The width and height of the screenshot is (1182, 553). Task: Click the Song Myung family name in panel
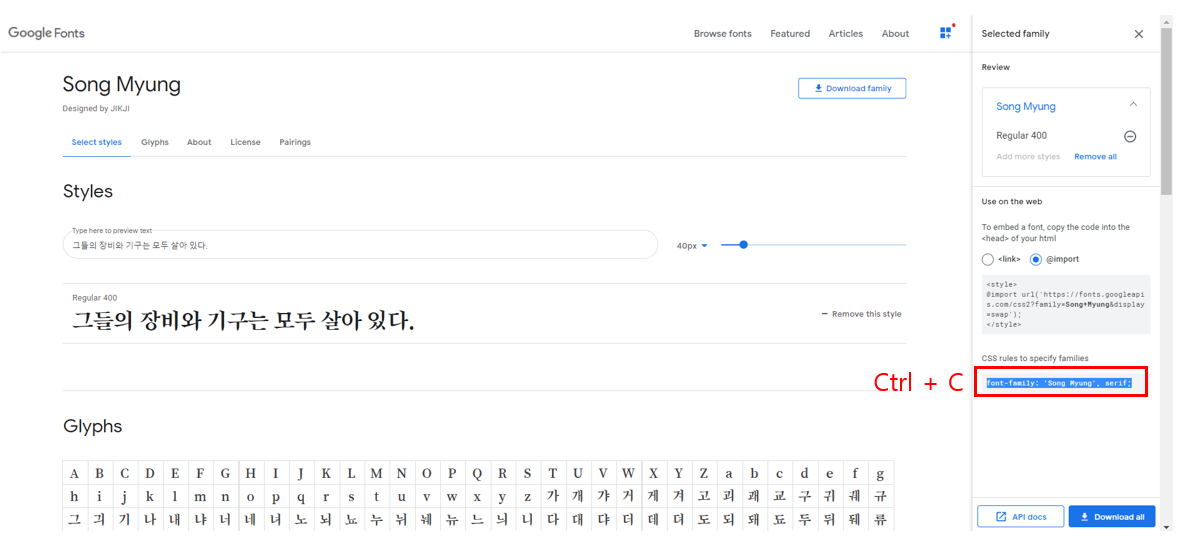coord(1025,106)
